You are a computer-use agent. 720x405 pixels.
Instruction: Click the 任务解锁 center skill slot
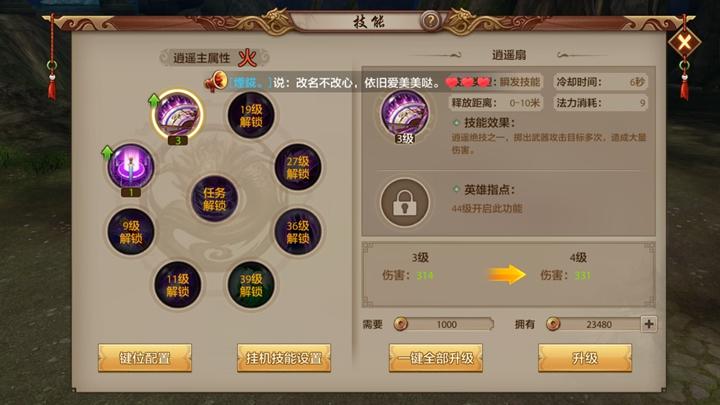[x=214, y=199]
